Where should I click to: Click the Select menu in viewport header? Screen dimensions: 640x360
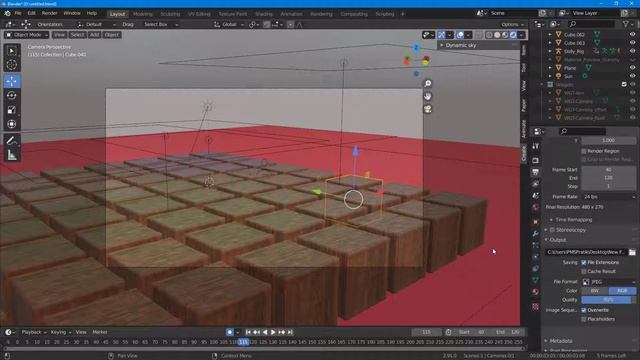(x=77, y=35)
